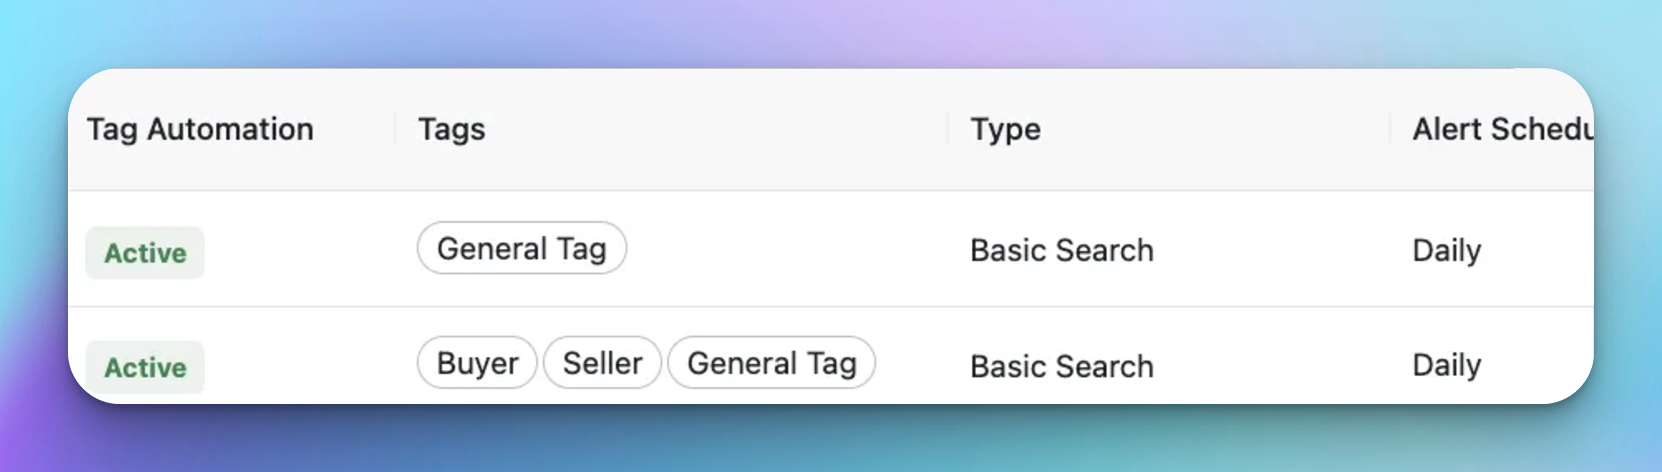Click Basic Search in the second row
Screen dimensions: 1662x472
(1062, 366)
